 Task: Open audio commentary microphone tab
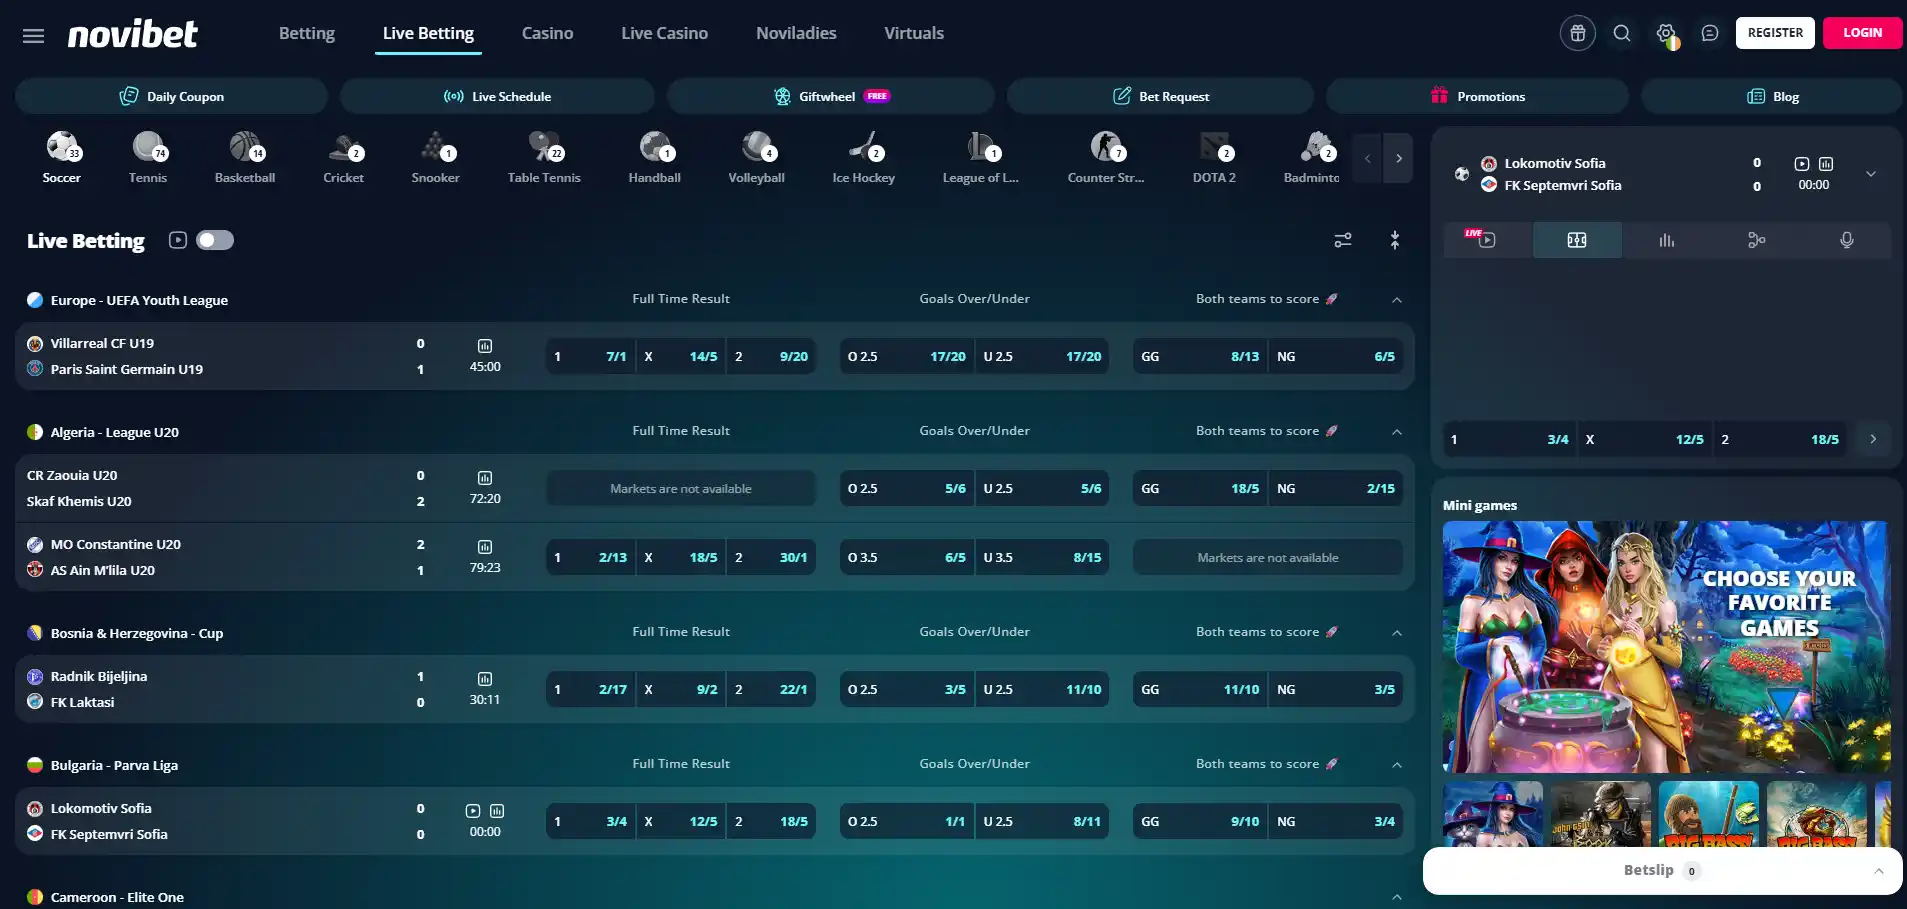tap(1847, 240)
